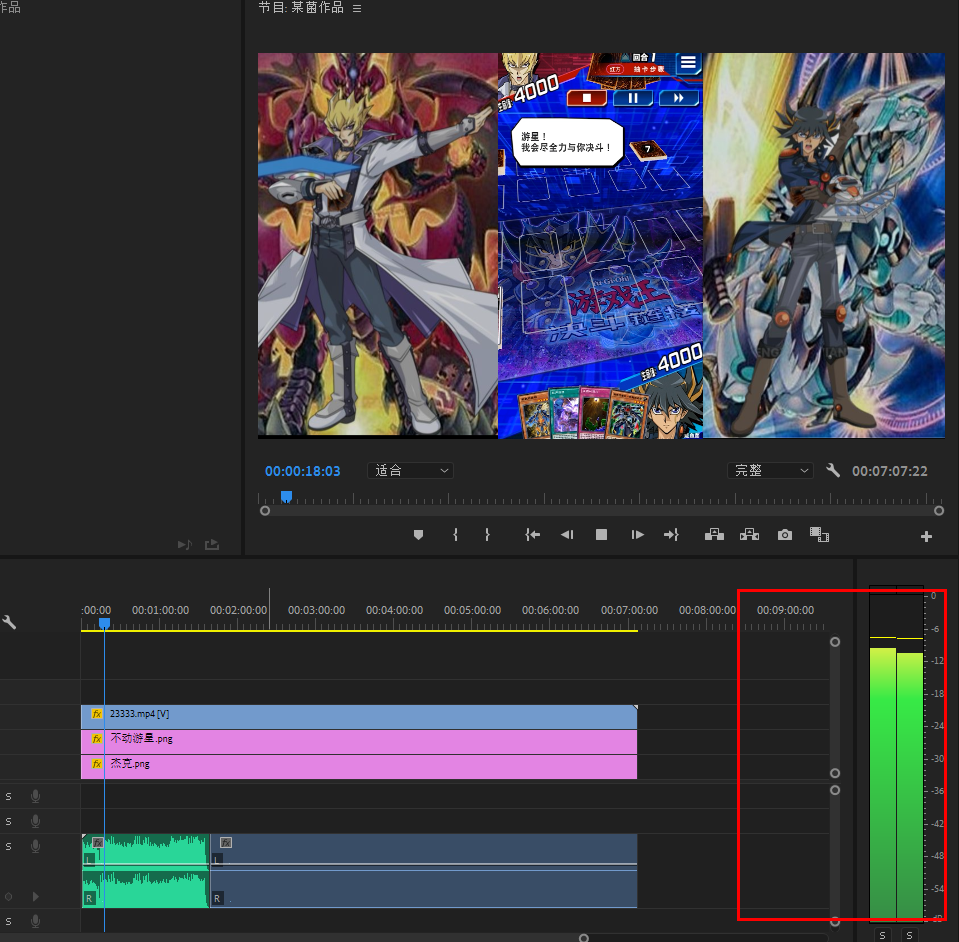This screenshot has height=942, width=959.
Task: Stop playback in the program monitor
Action: pyautogui.click(x=601, y=535)
